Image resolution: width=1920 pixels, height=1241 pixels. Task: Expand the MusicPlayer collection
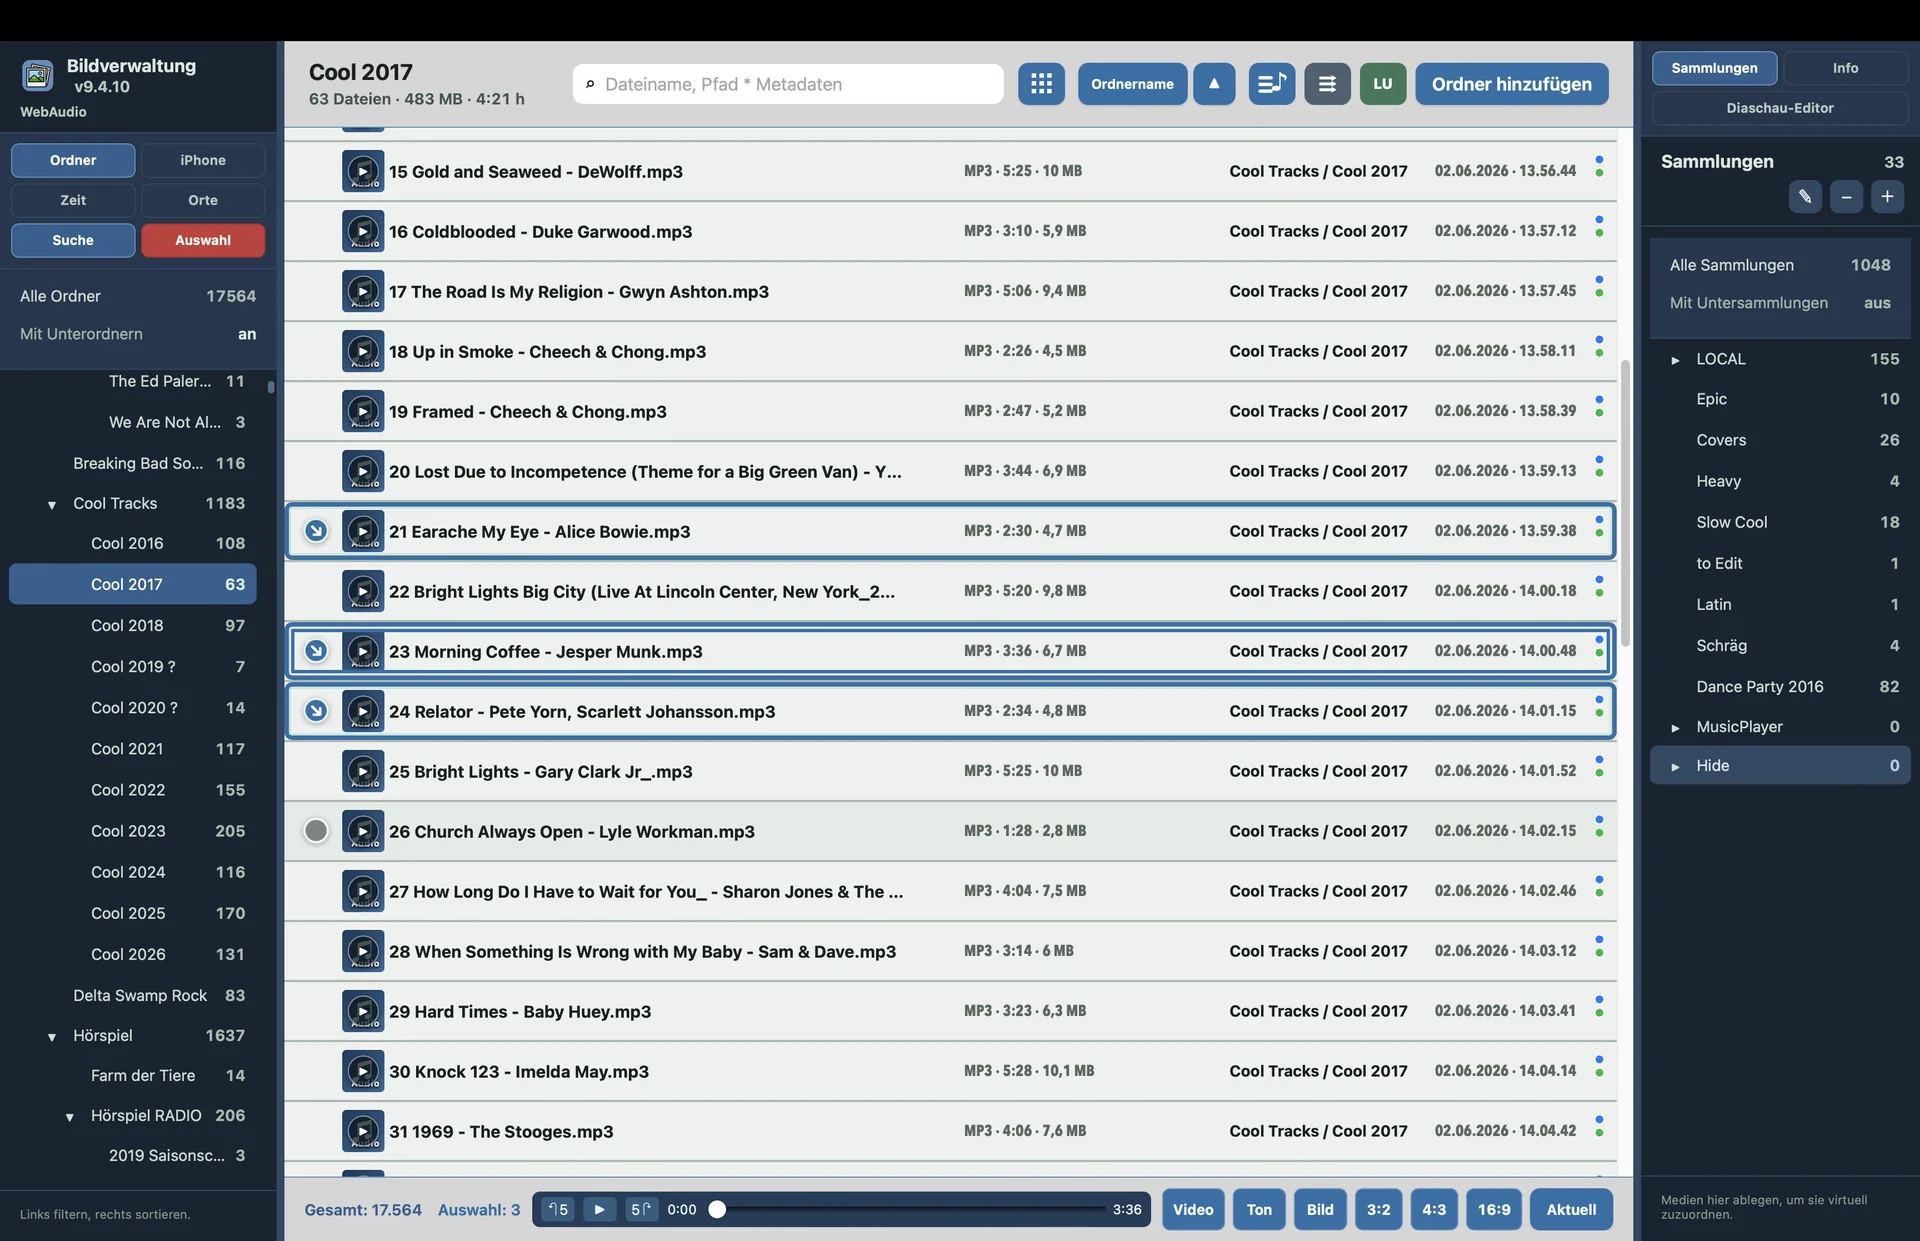pyautogui.click(x=1675, y=727)
